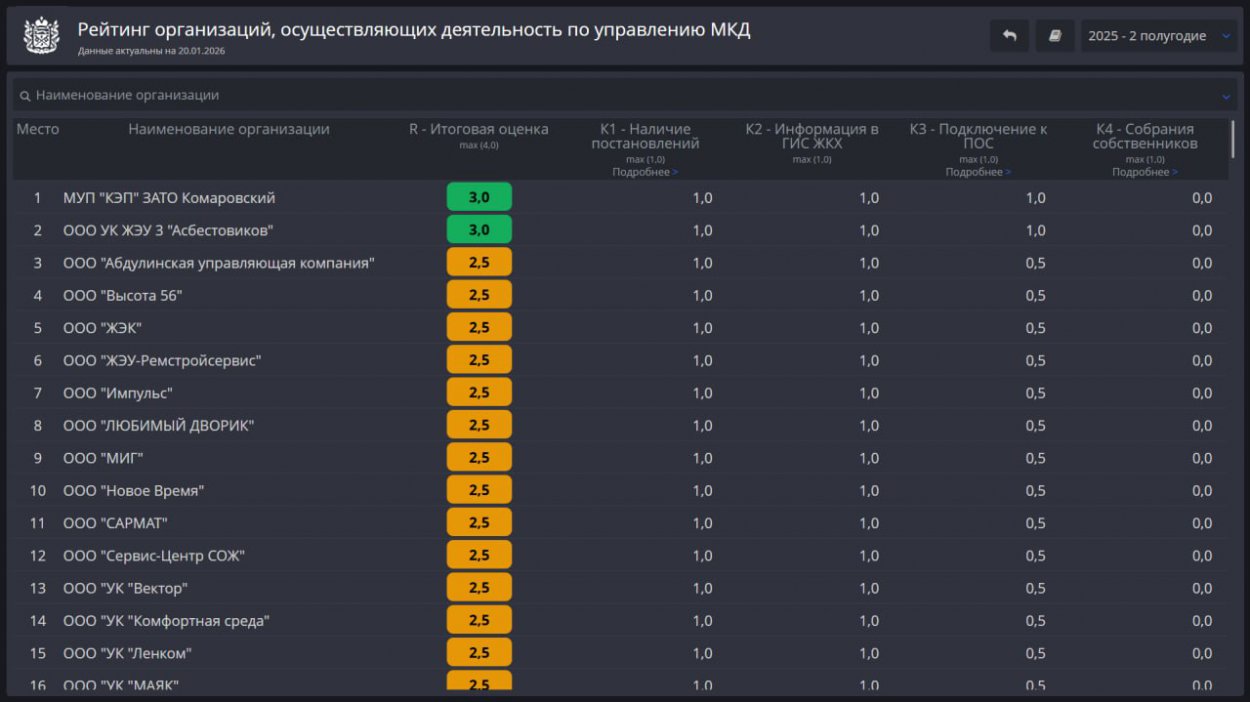Select ООО "ЛЮБИМЫЙ ДВОРИК" organization row
The height and width of the screenshot is (702, 1250).
coord(158,426)
